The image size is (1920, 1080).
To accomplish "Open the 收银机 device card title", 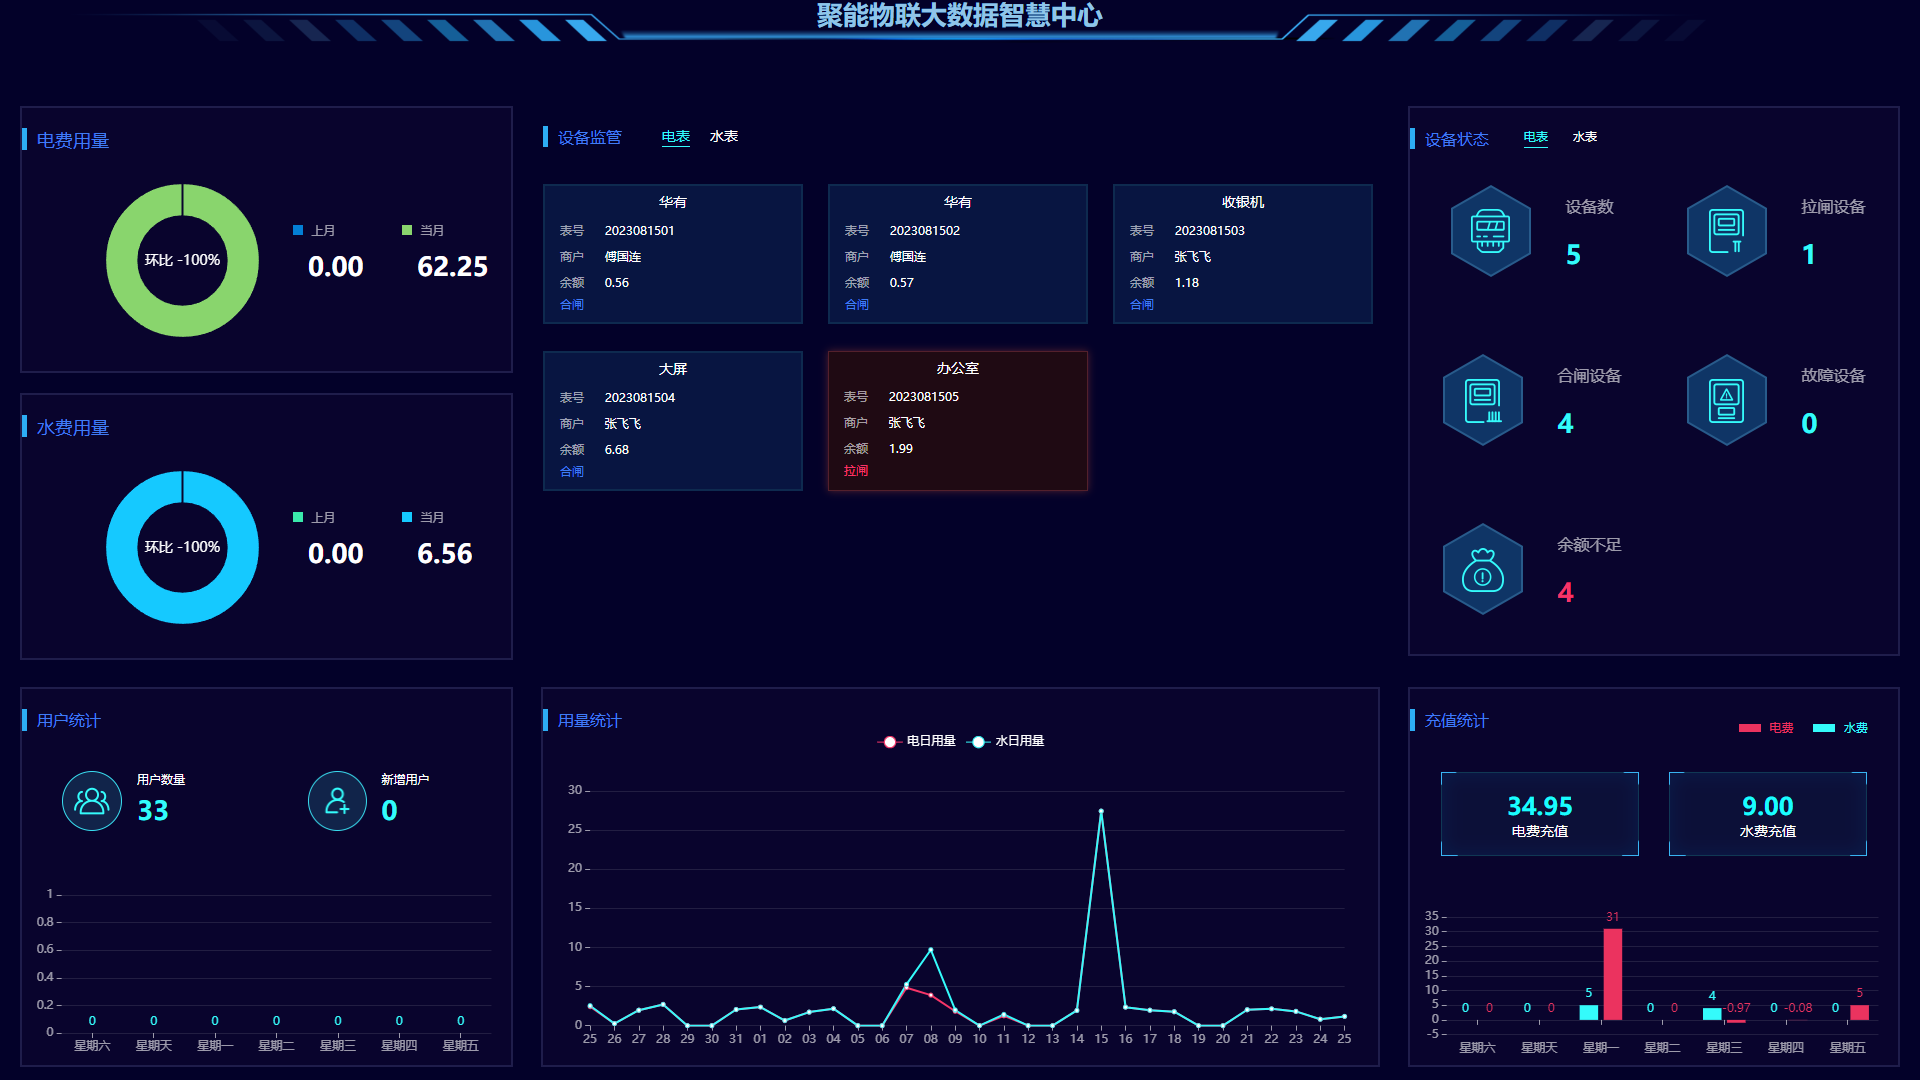I will point(1243,203).
